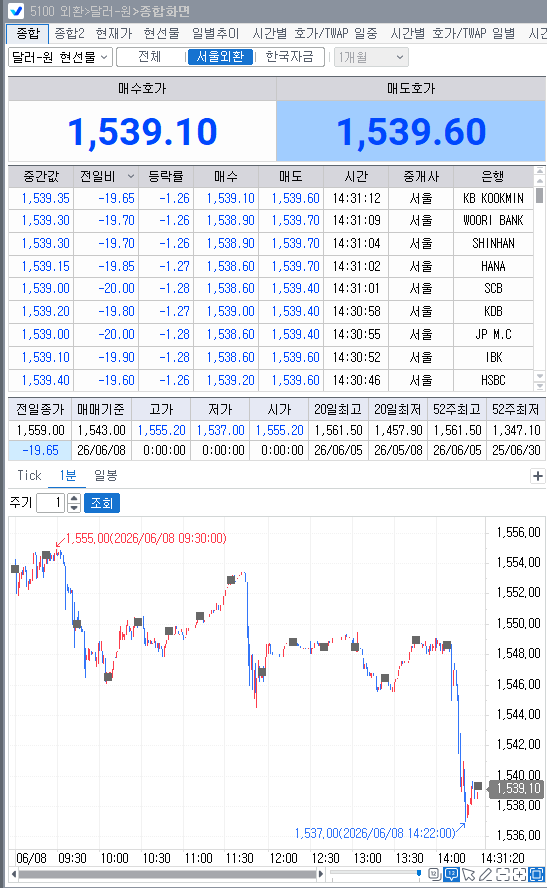Click the chart zoom range slider handle
This screenshot has height=888, width=547.
[419, 874]
